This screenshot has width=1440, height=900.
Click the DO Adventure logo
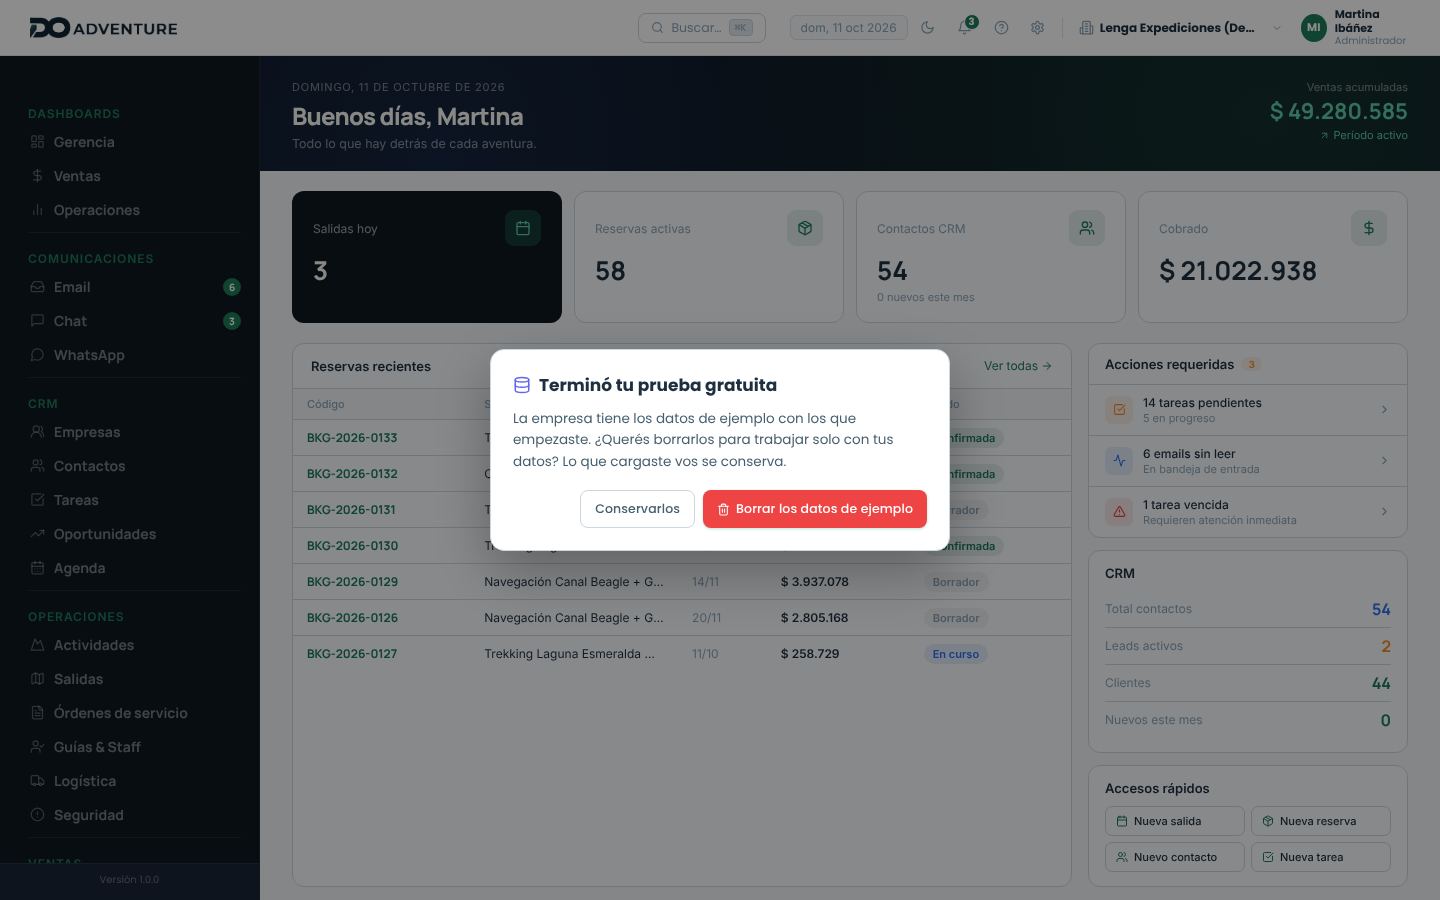(x=103, y=28)
